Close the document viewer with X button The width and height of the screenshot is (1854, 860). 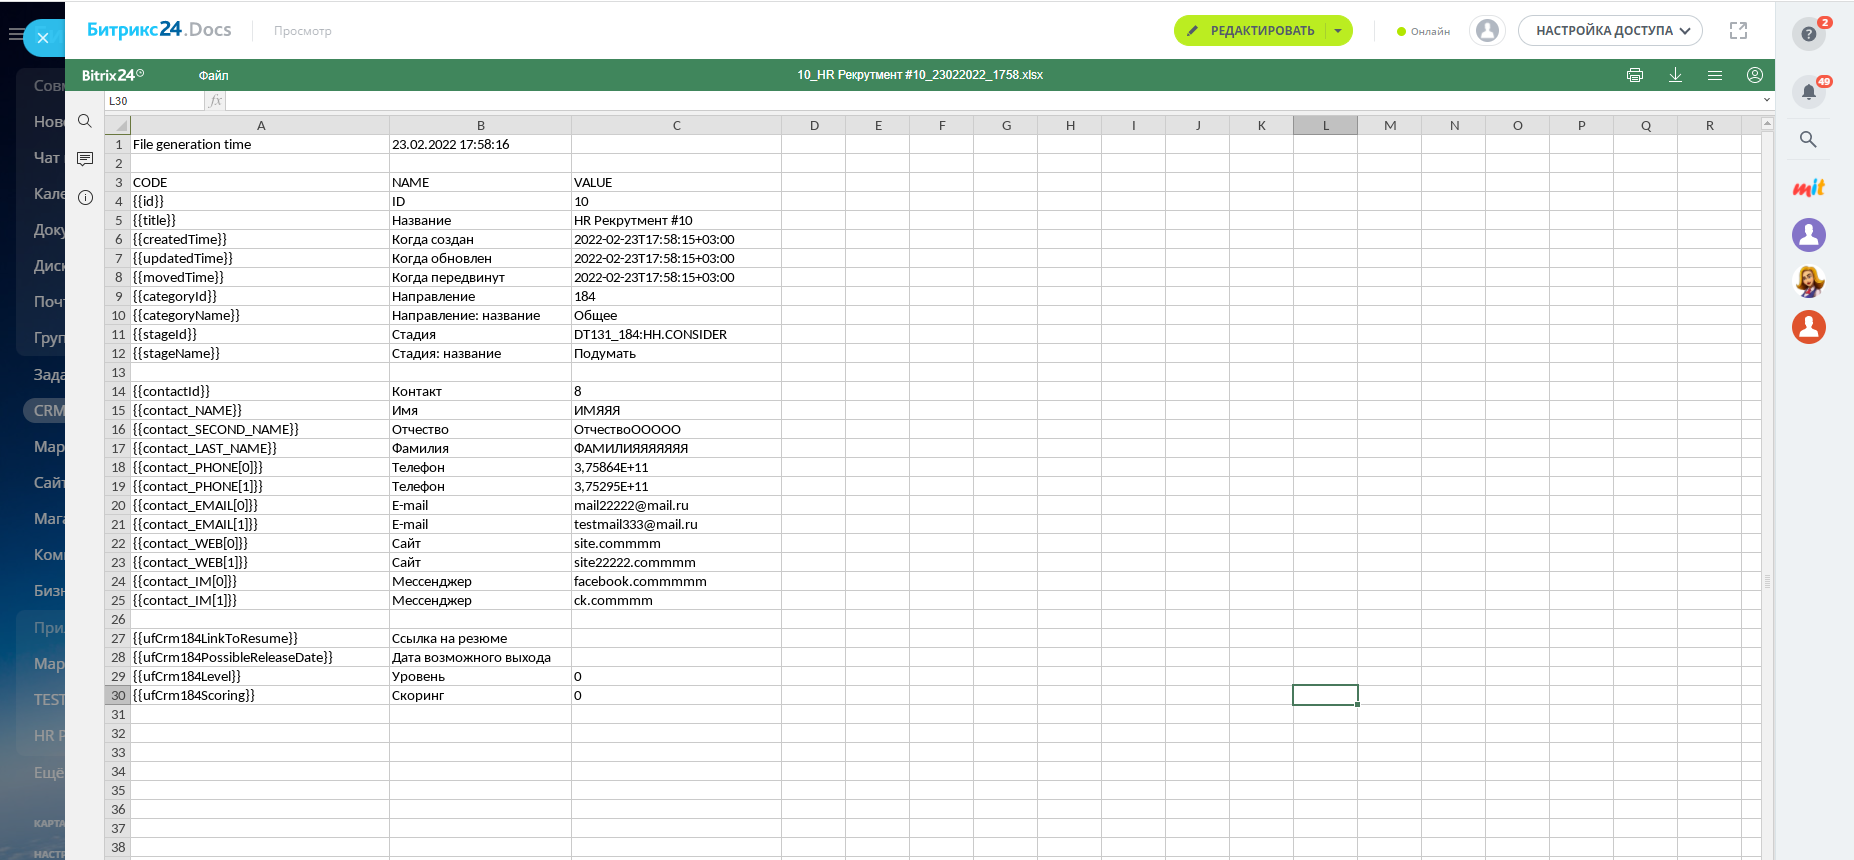tap(42, 38)
